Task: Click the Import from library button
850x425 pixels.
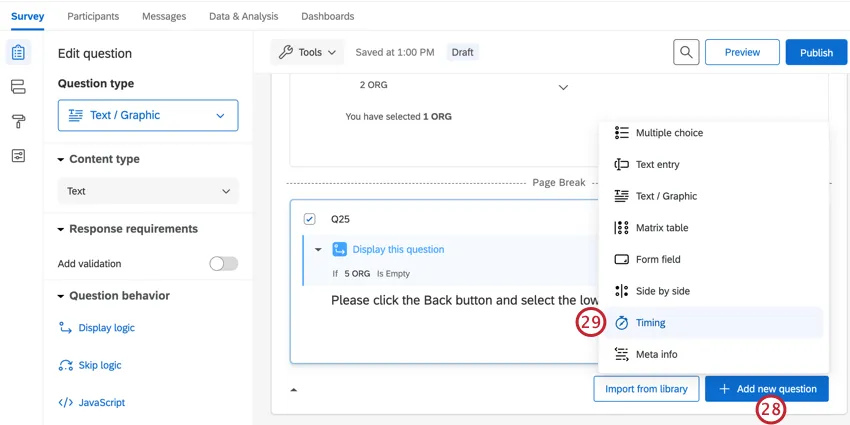Action: click(x=646, y=389)
